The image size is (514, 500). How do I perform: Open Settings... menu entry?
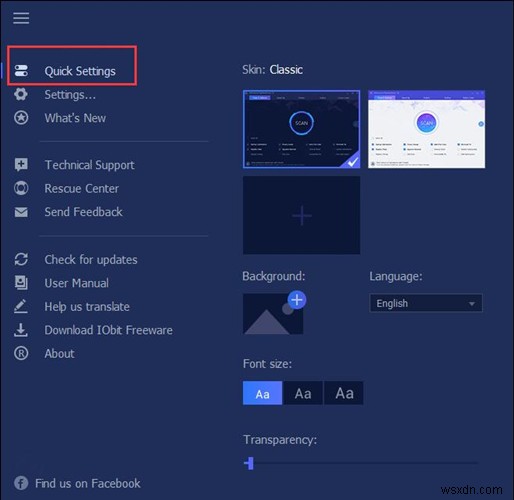(70, 95)
